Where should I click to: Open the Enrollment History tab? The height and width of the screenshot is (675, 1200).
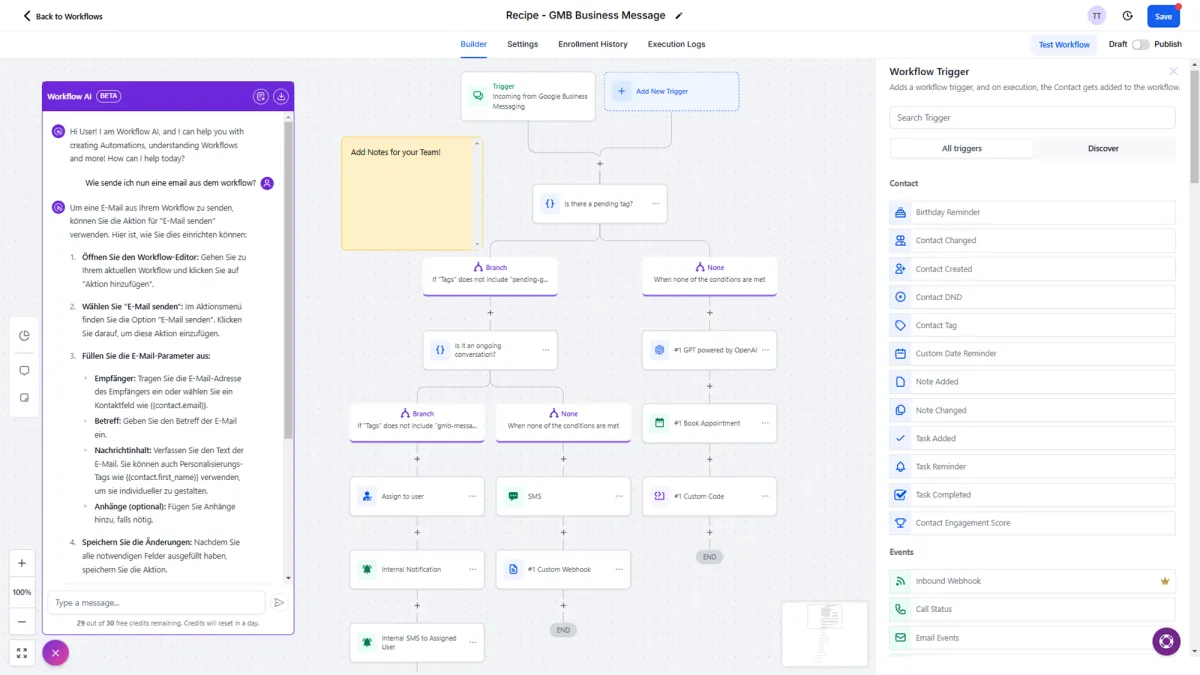tap(593, 44)
